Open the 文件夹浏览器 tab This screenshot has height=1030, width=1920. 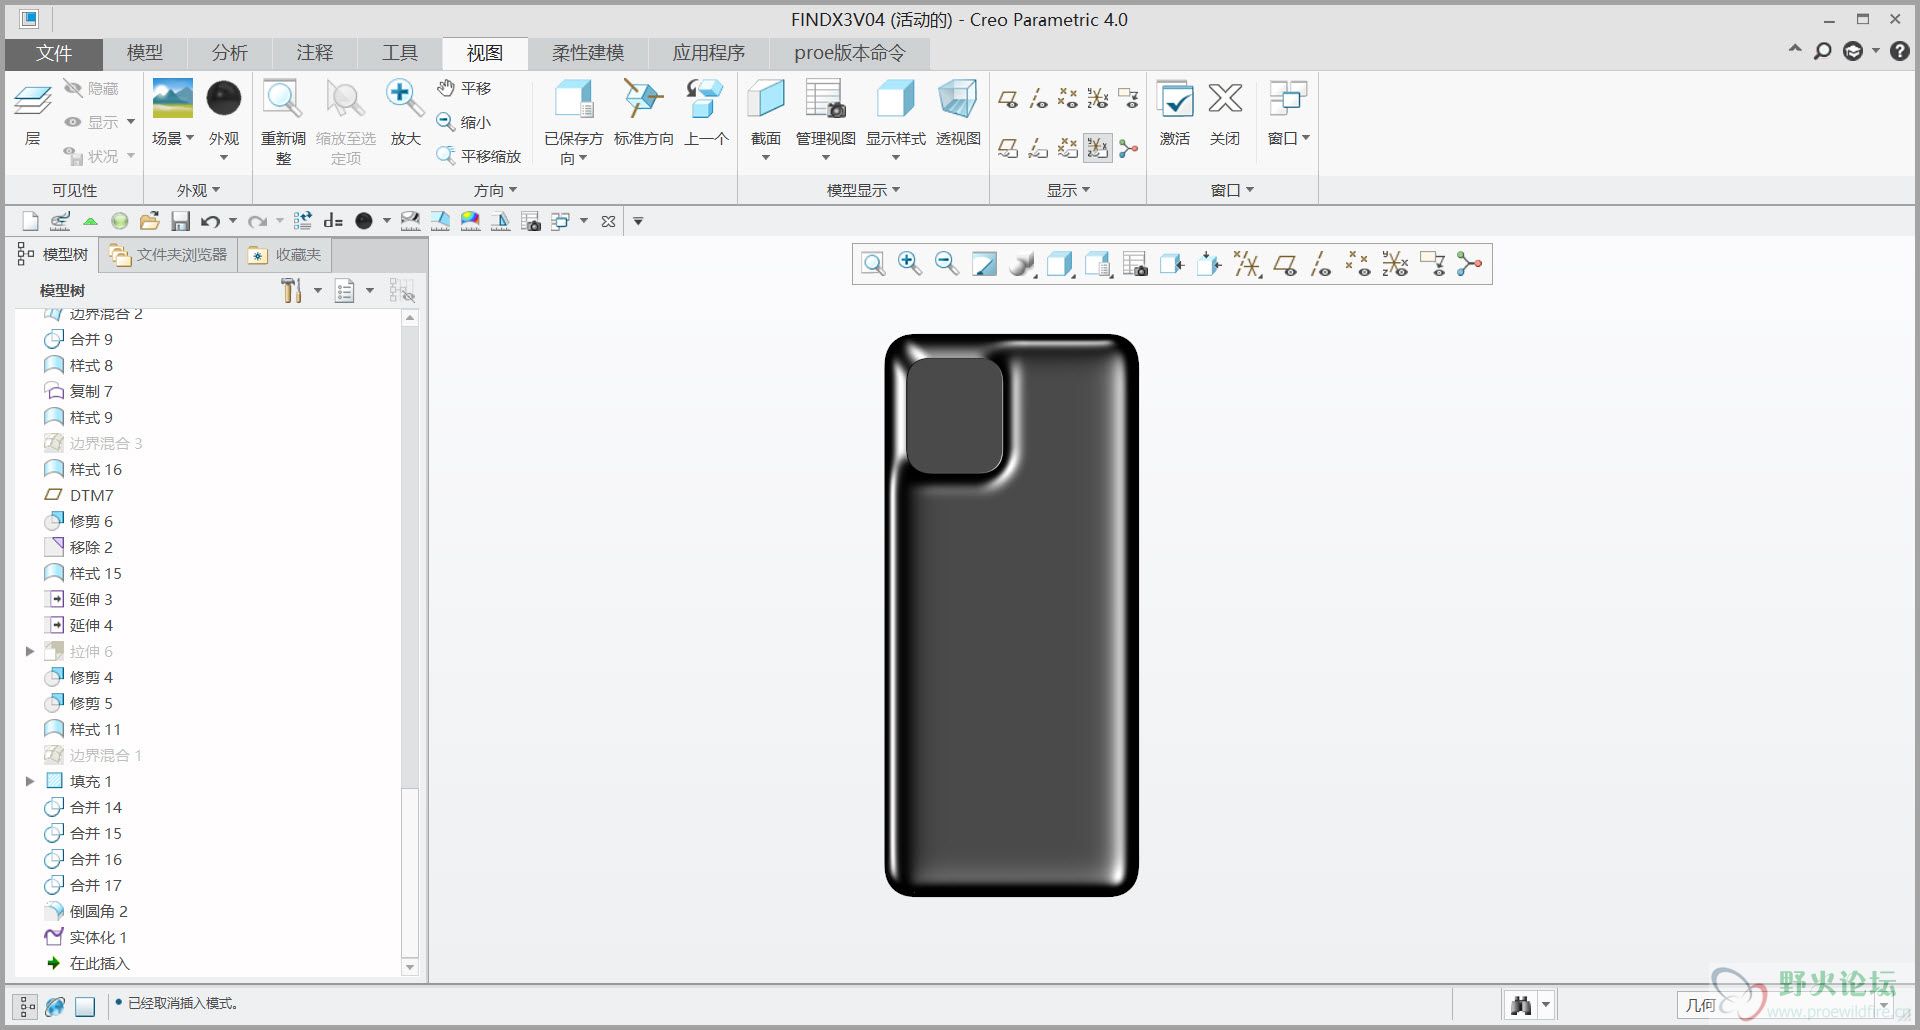tap(168, 255)
